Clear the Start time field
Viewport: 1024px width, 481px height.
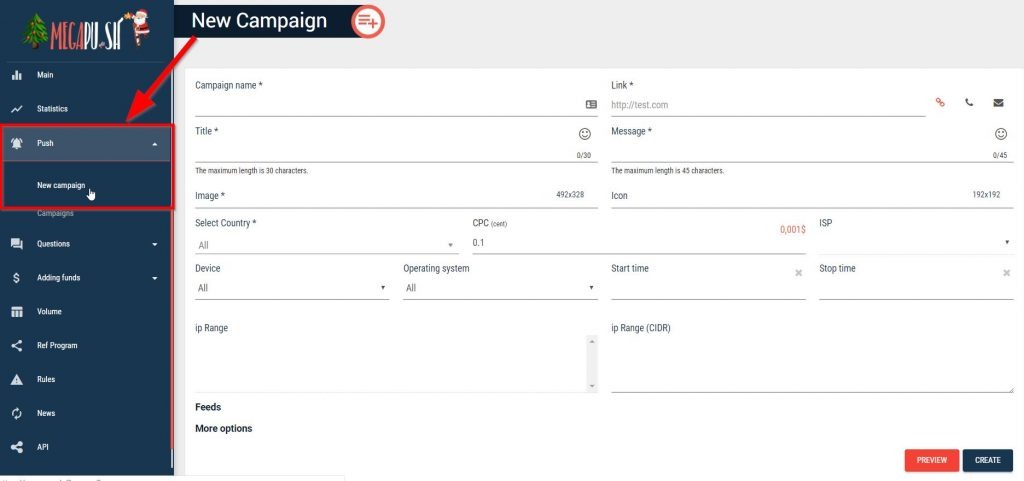(798, 272)
